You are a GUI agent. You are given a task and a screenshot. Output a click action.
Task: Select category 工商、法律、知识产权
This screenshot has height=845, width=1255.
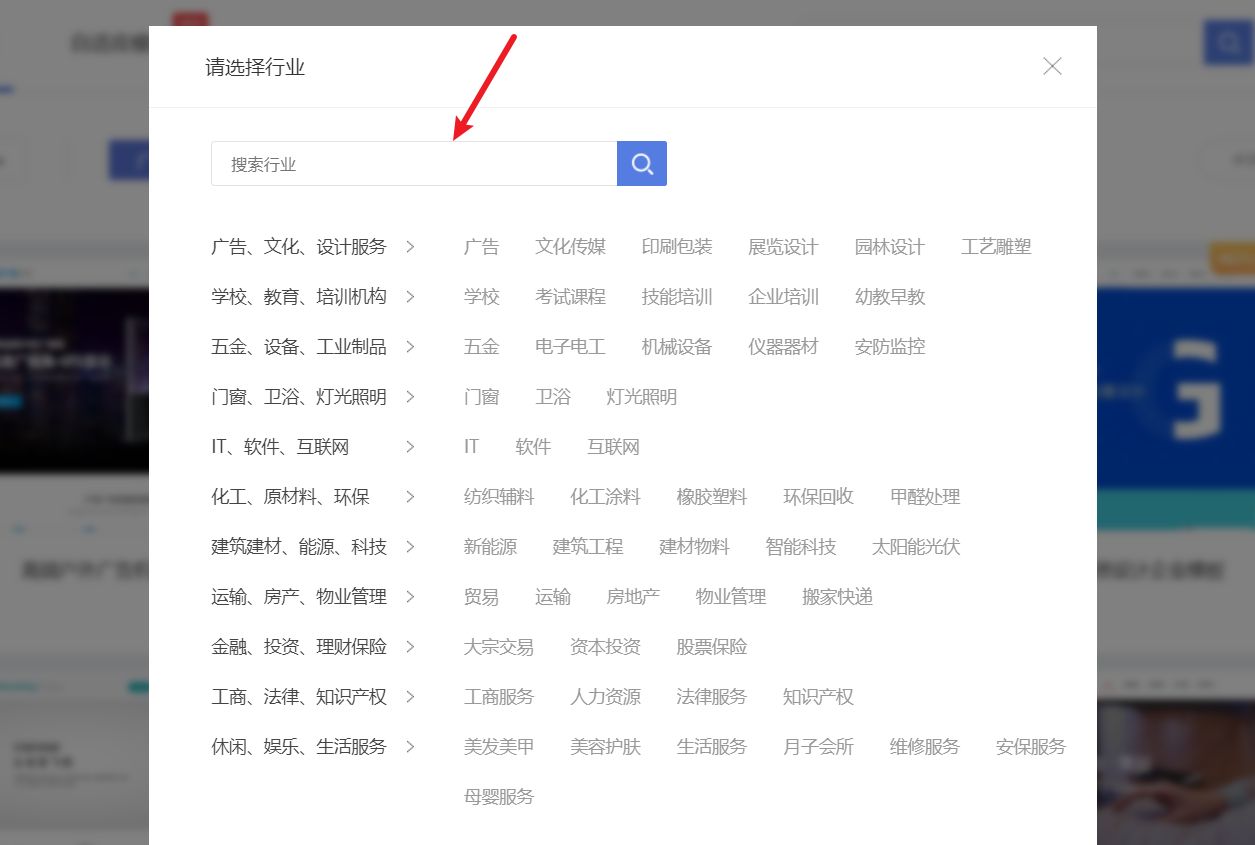299,697
